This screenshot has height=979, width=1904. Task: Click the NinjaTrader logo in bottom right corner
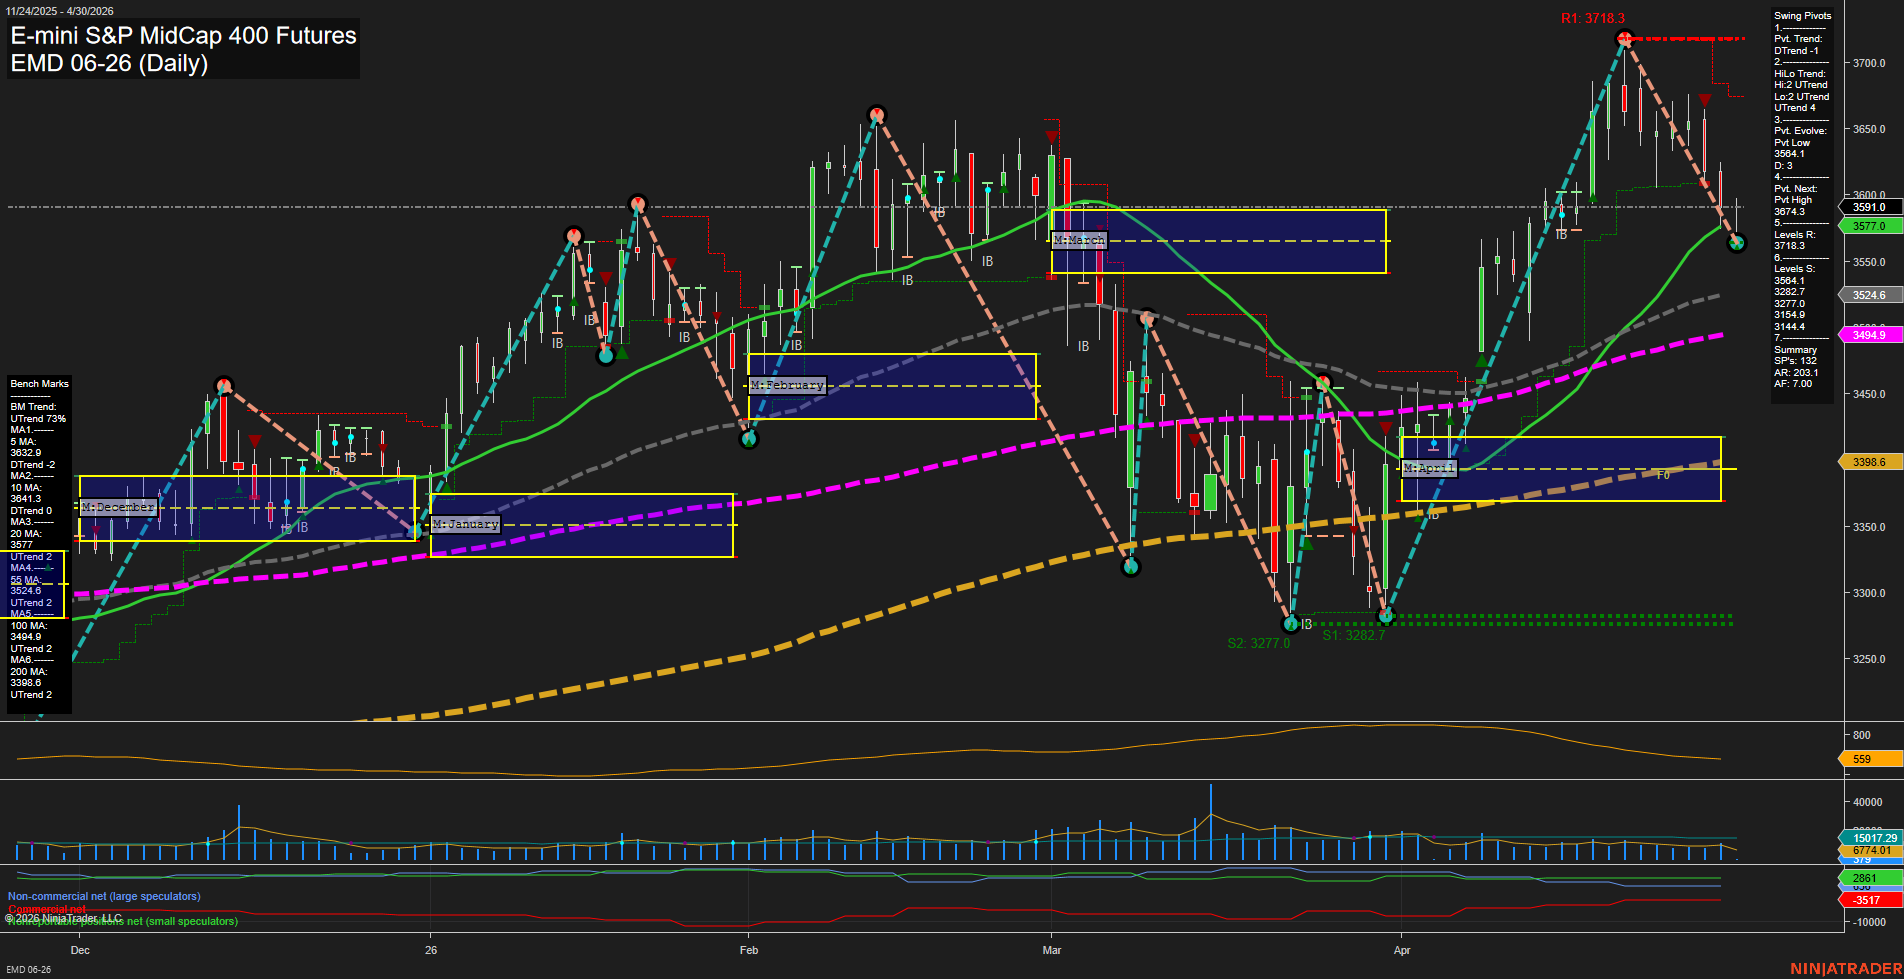click(x=1845, y=968)
